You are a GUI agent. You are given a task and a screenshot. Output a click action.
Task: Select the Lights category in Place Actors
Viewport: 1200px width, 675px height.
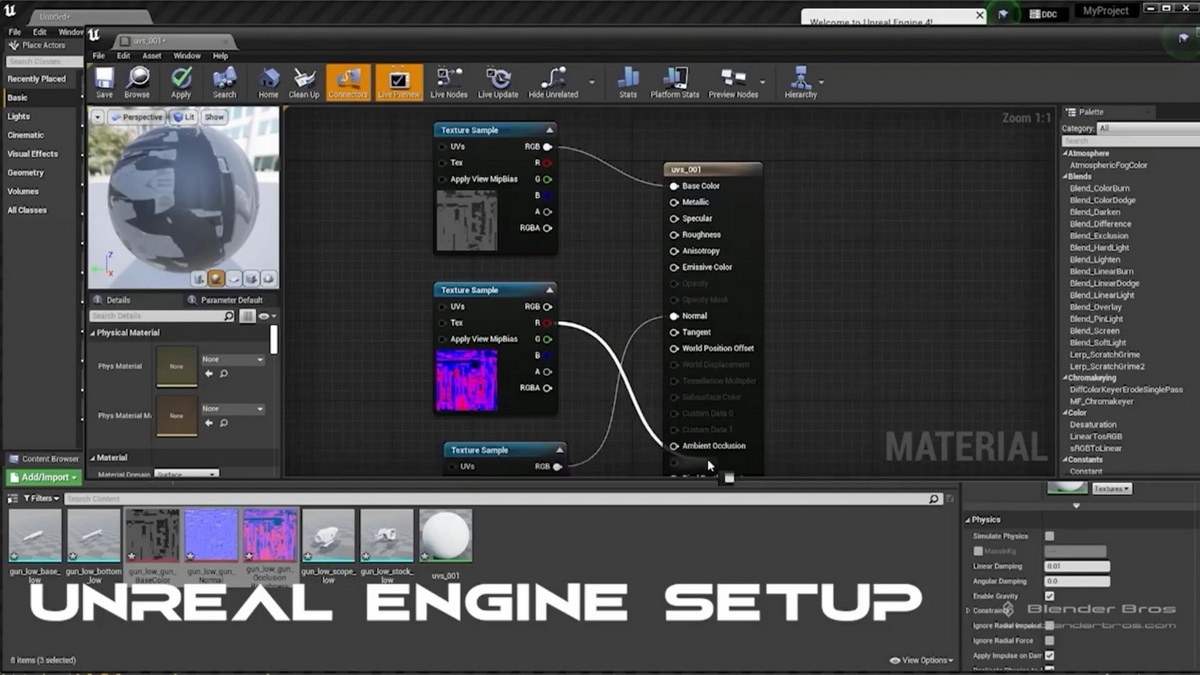point(19,116)
